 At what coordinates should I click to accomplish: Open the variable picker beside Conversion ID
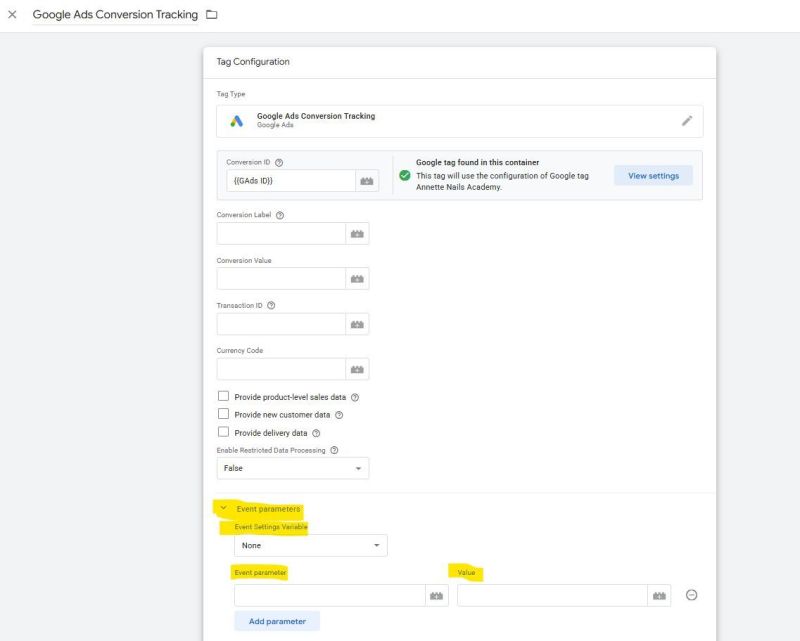[365, 182]
